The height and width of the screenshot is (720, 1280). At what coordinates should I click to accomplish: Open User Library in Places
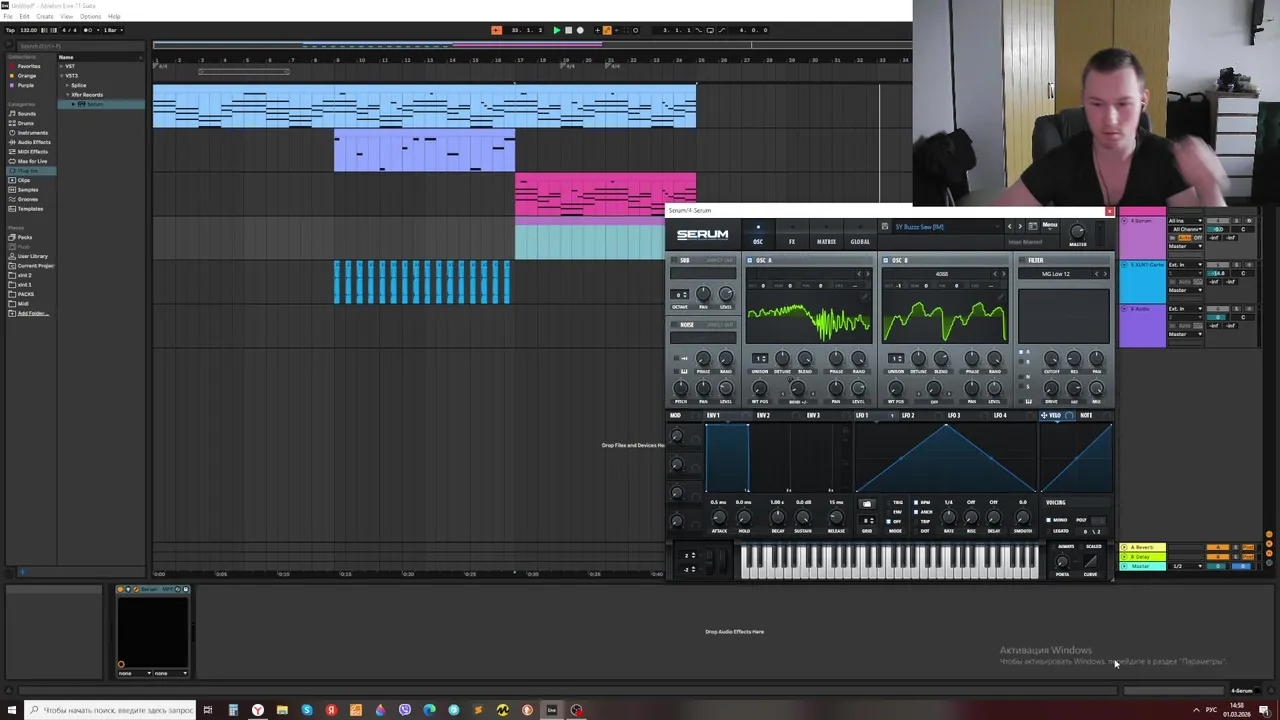pyautogui.click(x=32, y=256)
